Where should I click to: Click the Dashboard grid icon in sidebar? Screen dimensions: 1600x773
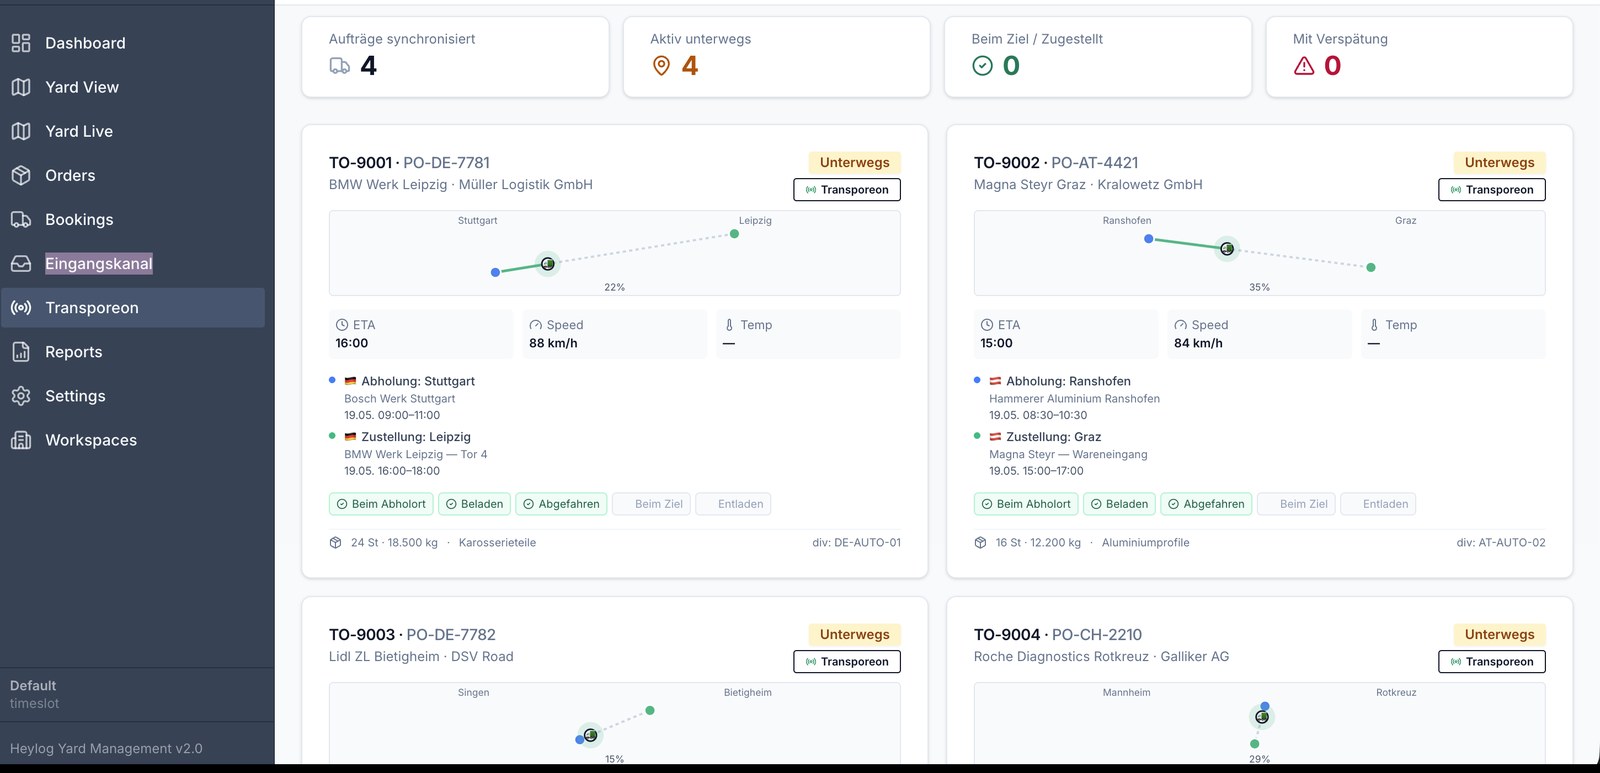click(x=21, y=43)
